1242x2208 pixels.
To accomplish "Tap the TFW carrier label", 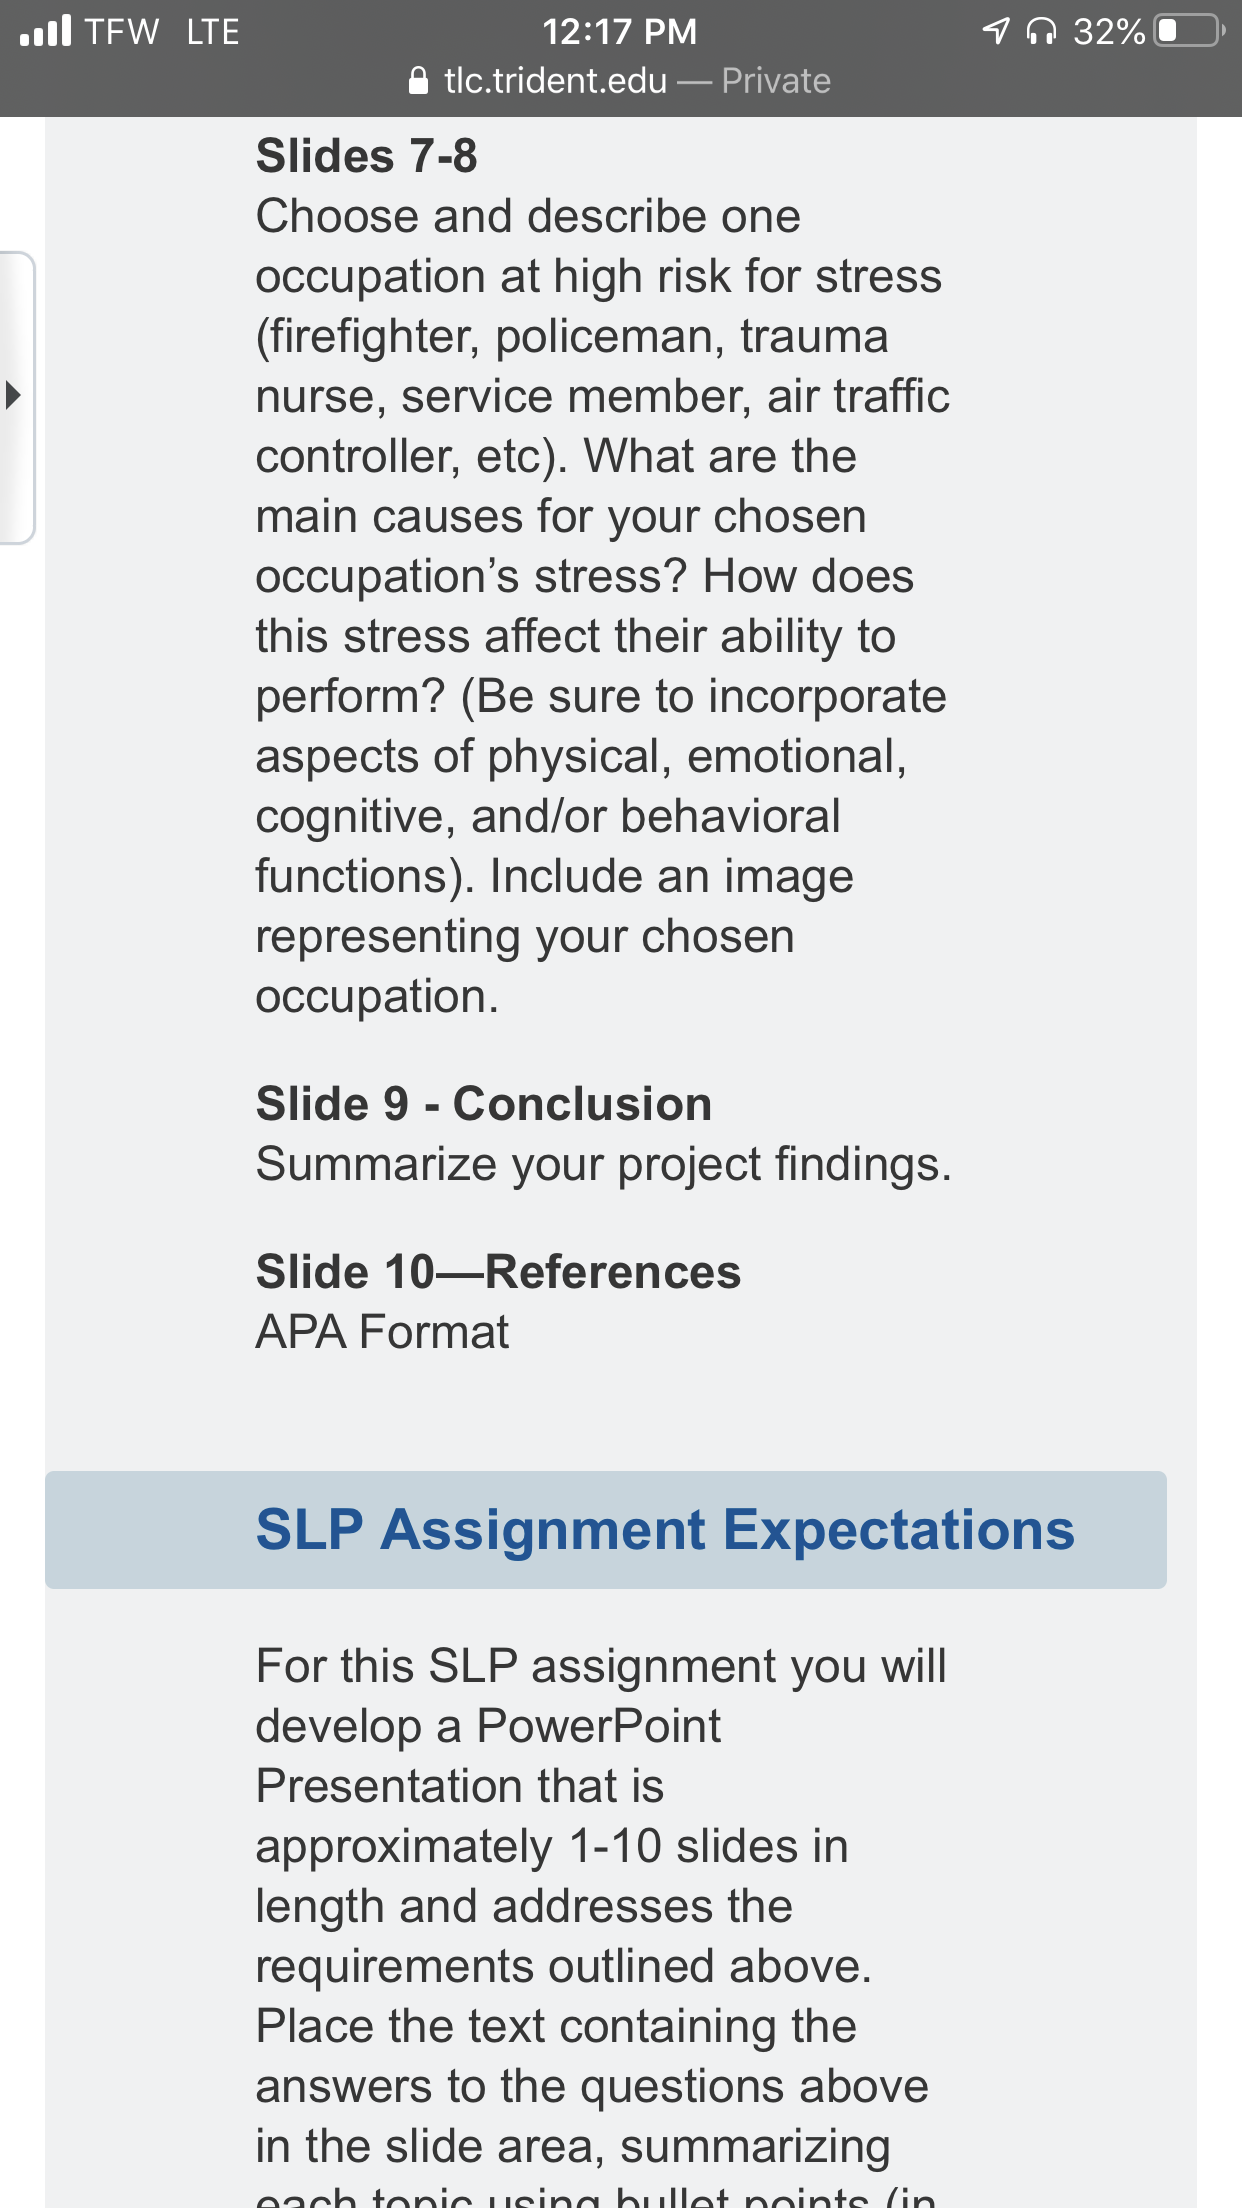I will tap(121, 31).
